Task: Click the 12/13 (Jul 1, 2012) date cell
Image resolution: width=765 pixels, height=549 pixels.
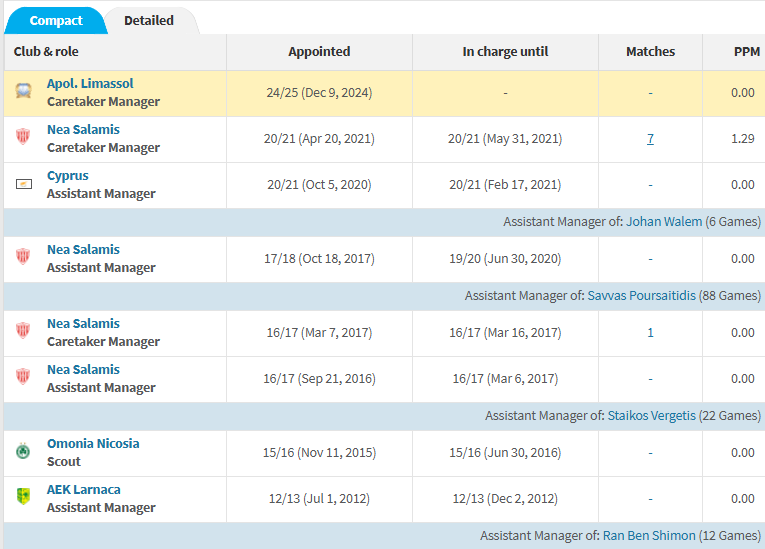Action: pos(319,499)
